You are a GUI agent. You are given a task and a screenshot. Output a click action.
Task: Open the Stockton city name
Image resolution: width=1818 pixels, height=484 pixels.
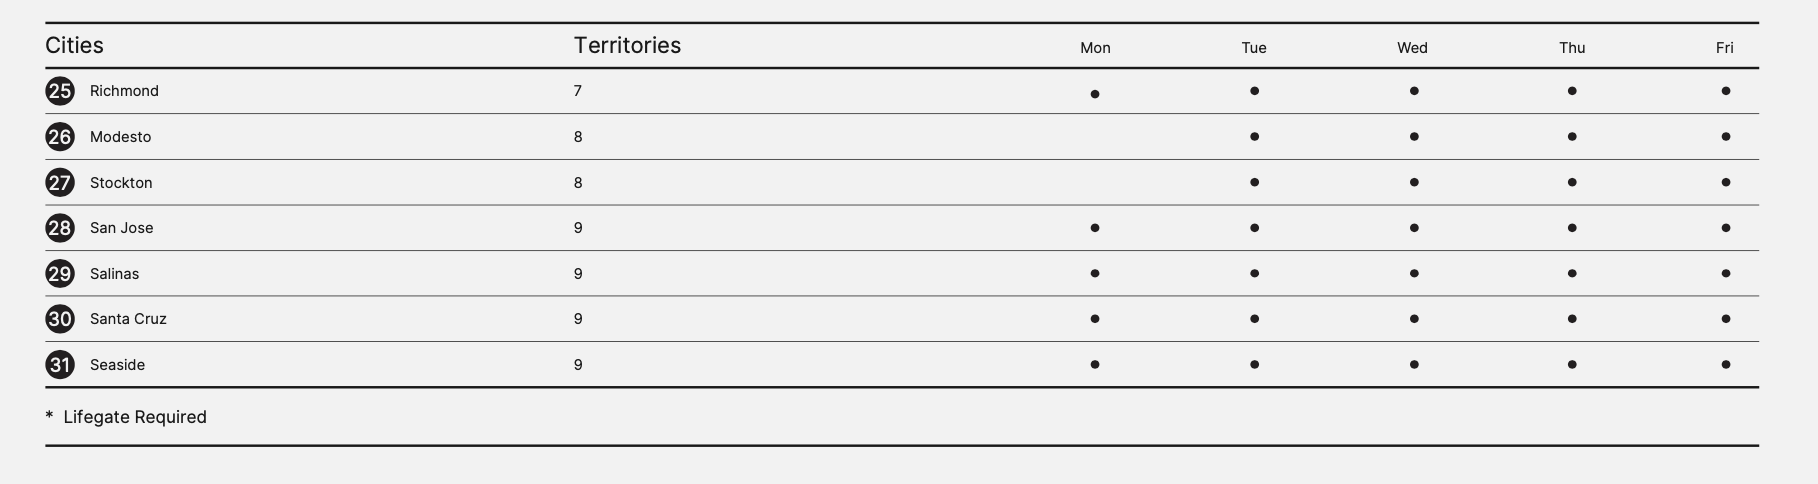tap(121, 183)
